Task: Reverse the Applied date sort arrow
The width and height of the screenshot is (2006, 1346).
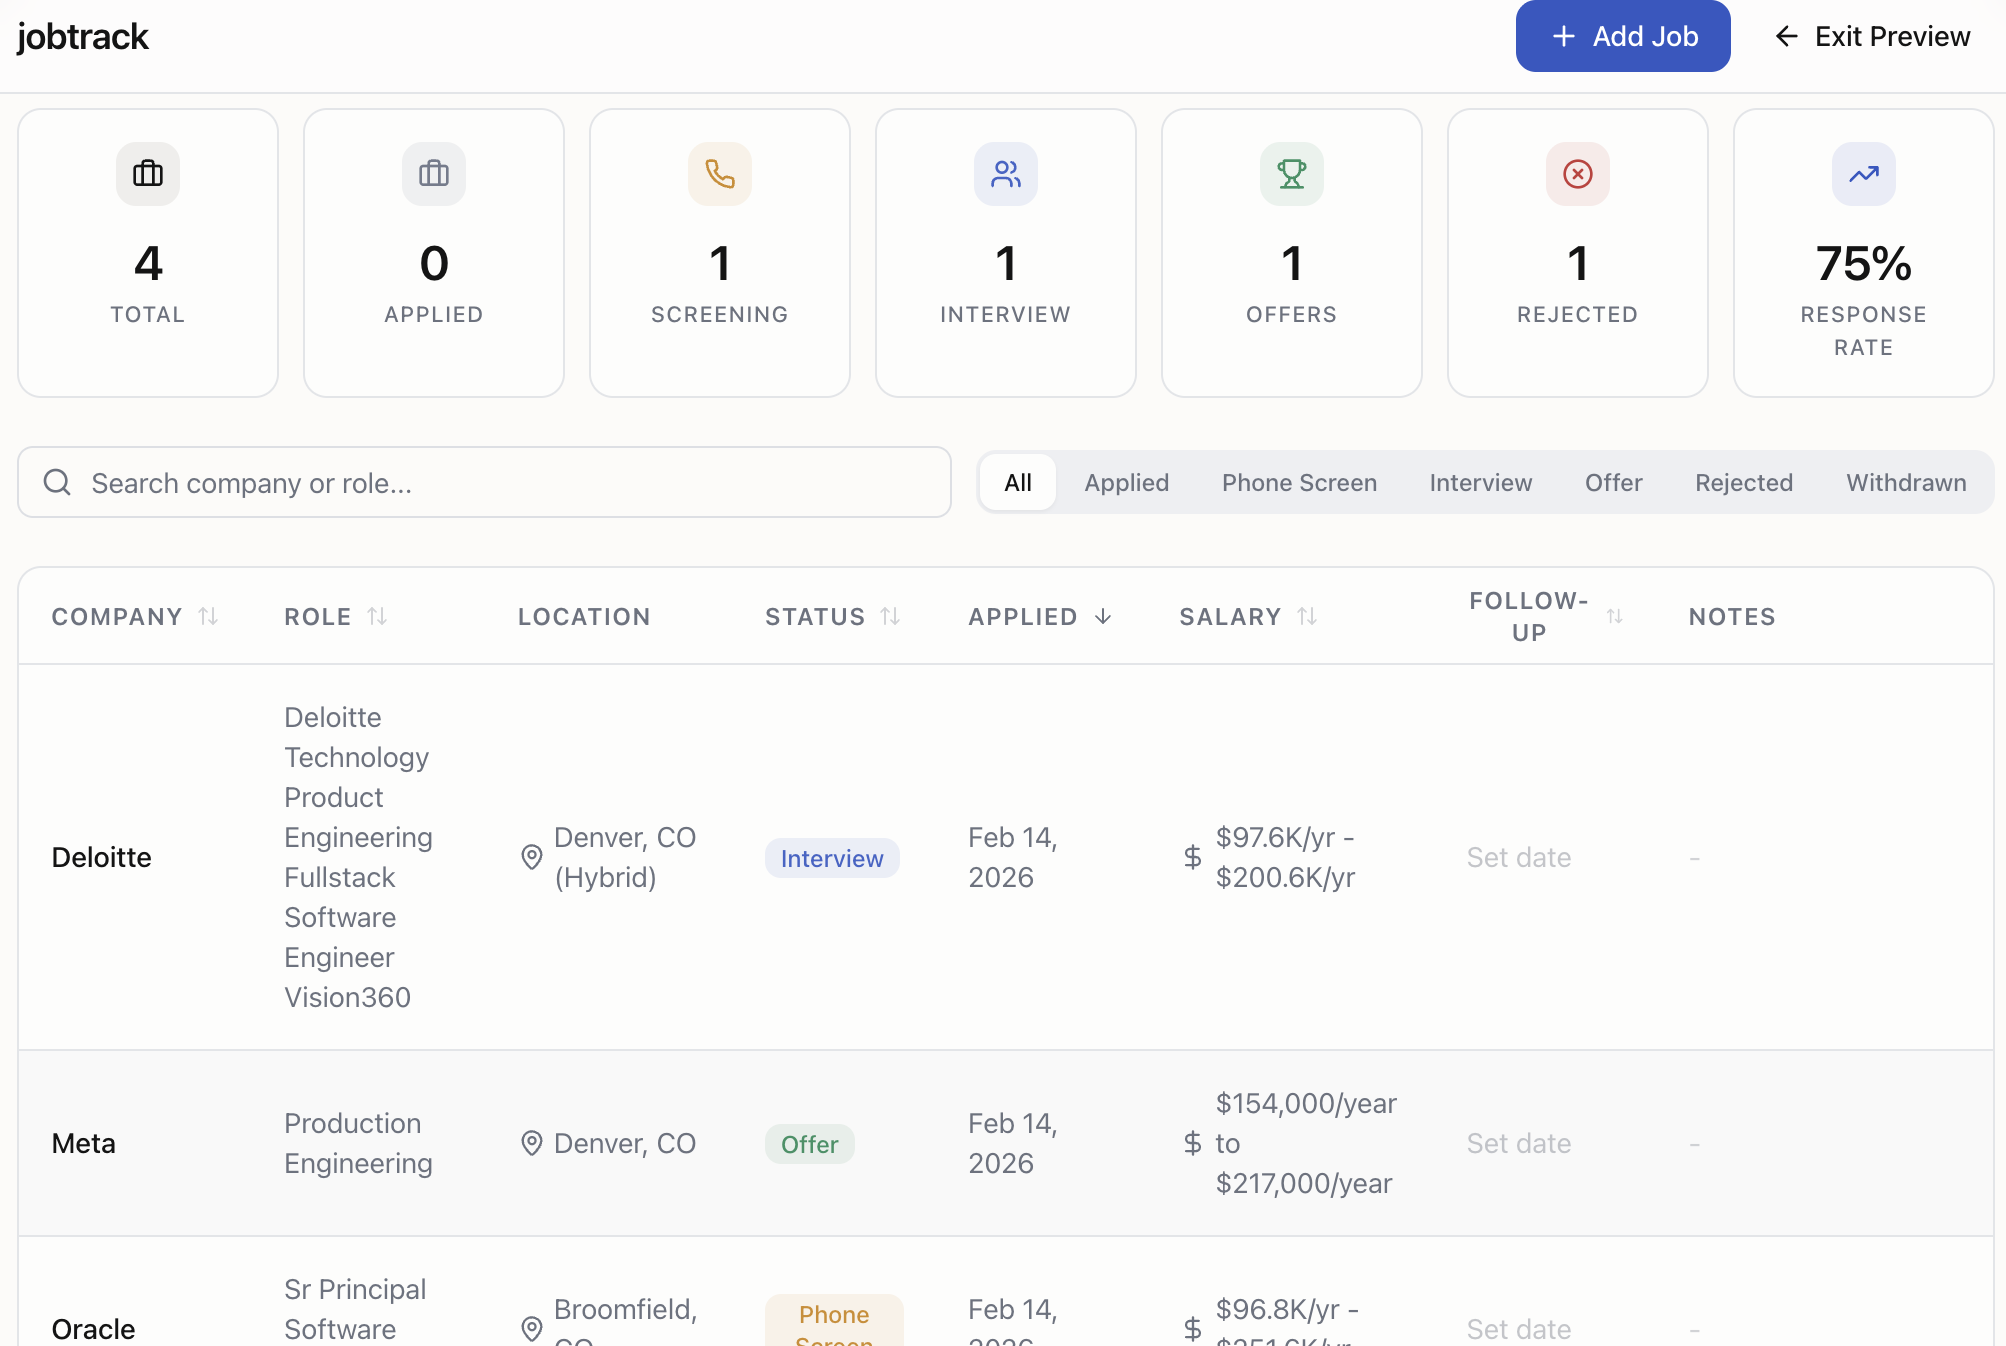Action: pos(1103,616)
